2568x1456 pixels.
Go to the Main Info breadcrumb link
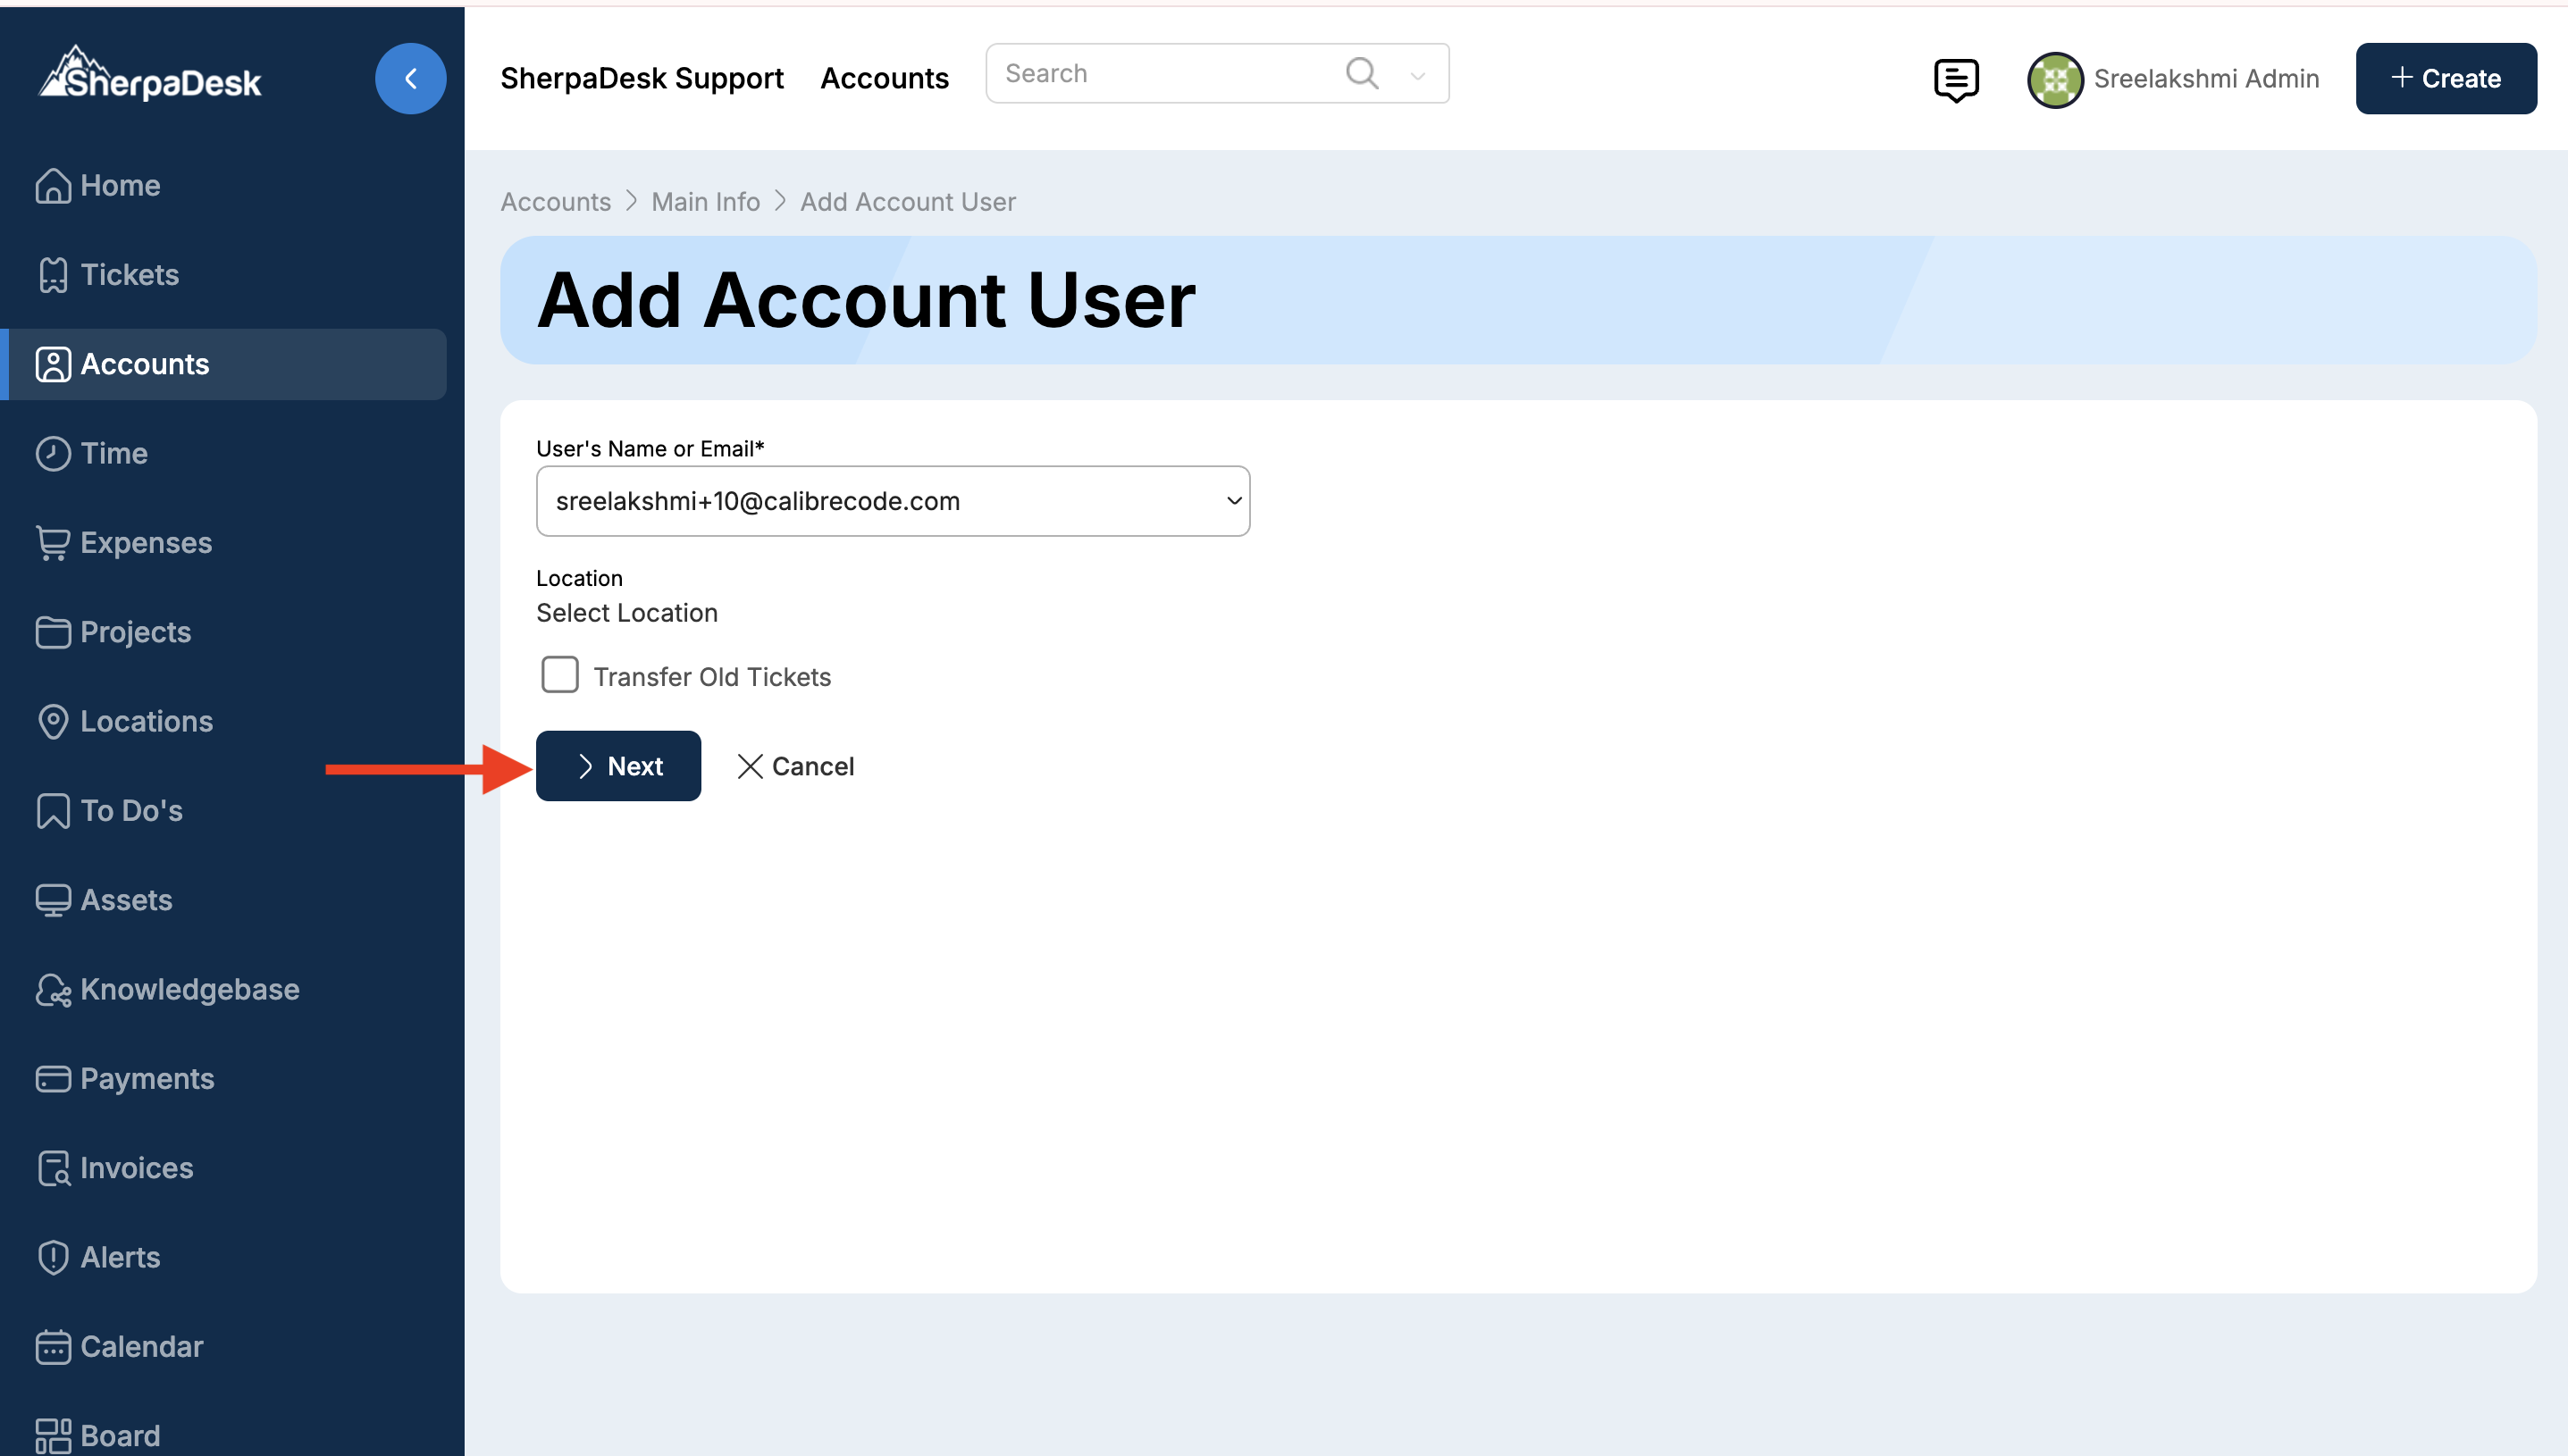click(705, 201)
